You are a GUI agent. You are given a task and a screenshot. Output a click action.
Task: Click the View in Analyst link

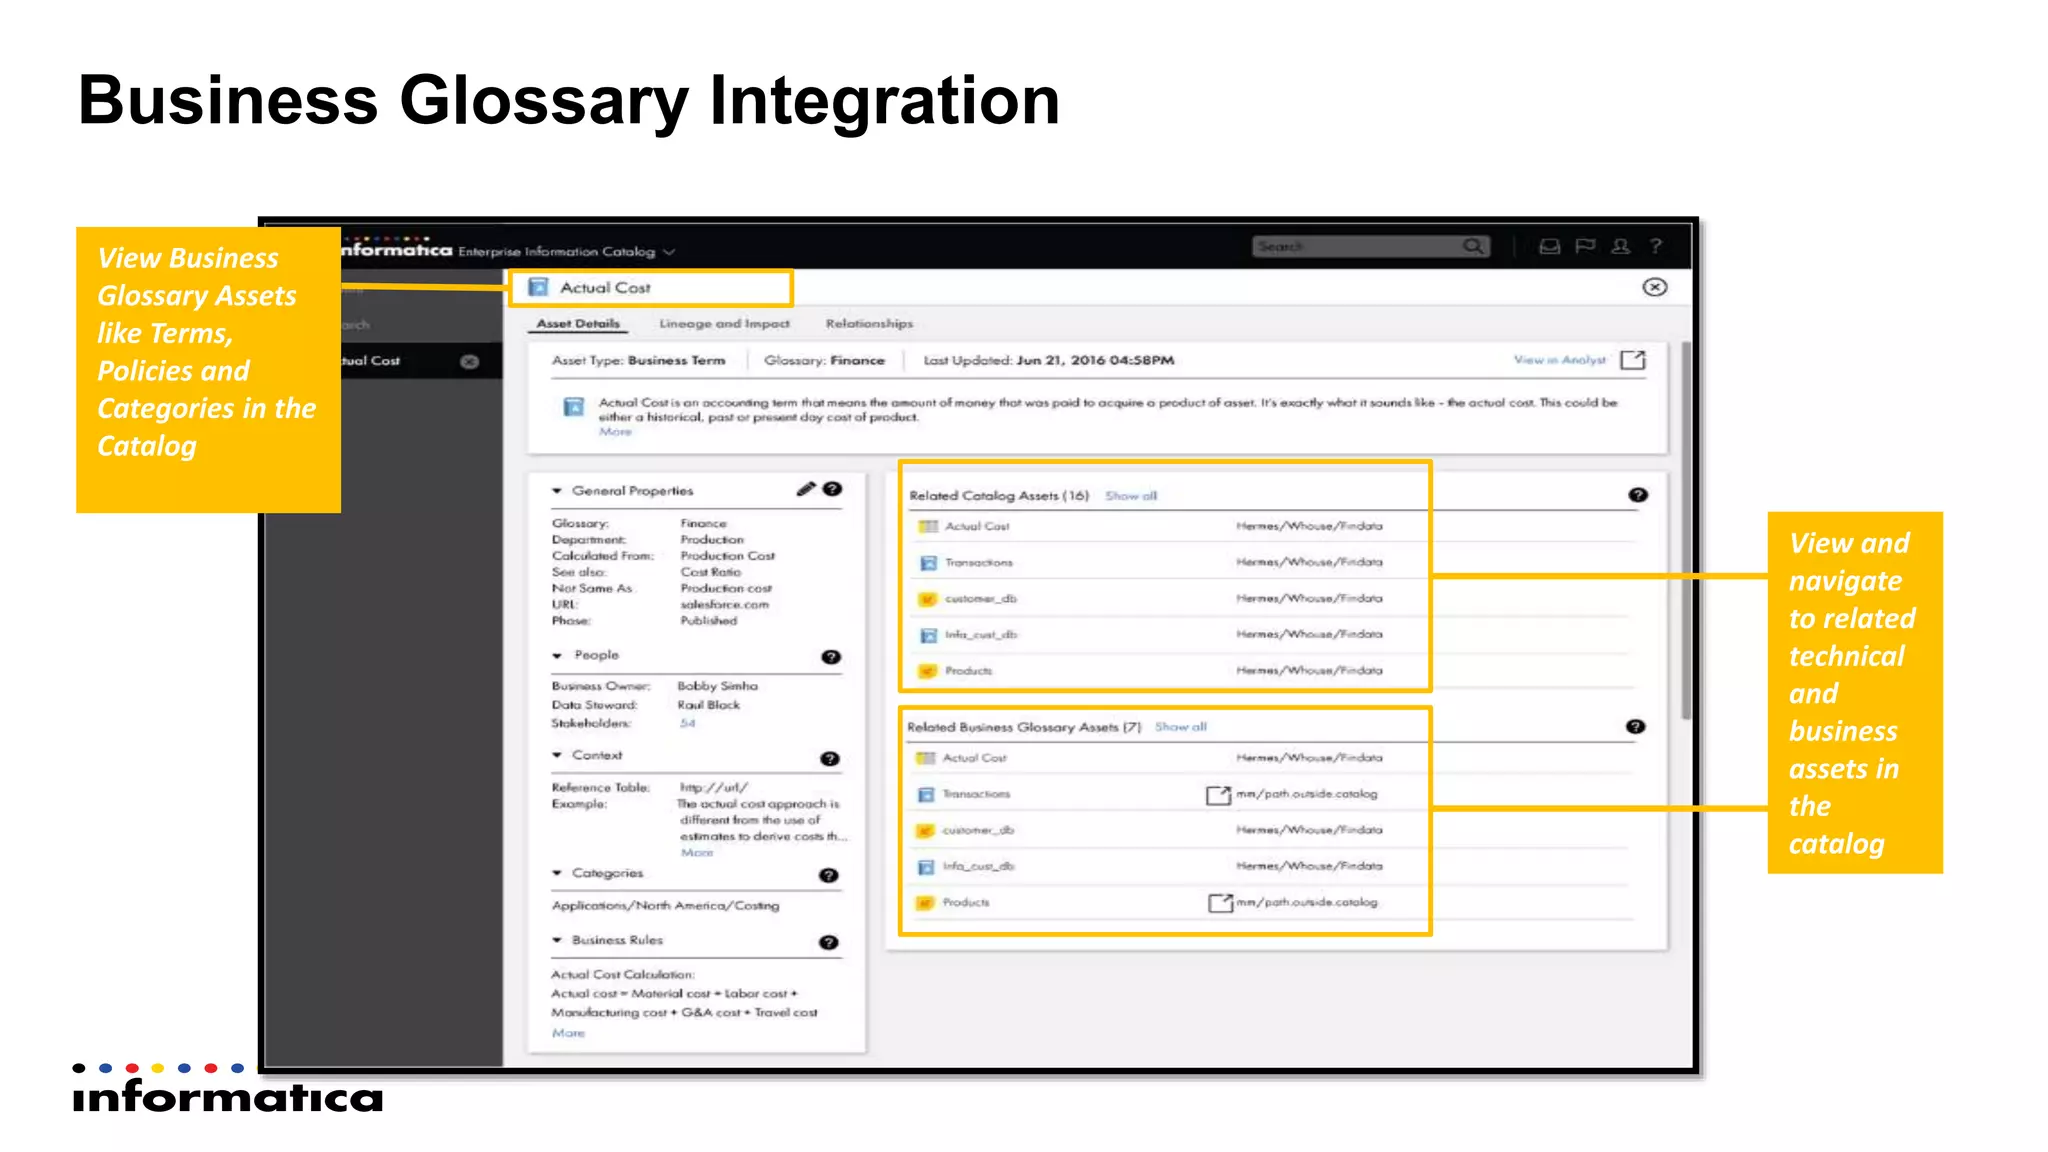[x=1559, y=360]
